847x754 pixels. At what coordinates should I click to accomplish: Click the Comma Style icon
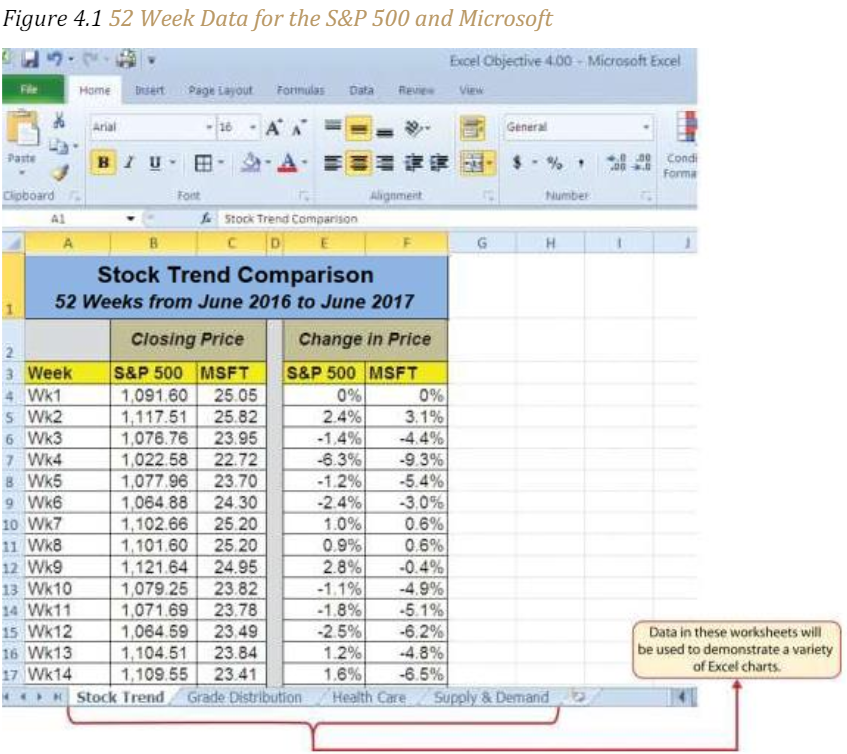(581, 163)
